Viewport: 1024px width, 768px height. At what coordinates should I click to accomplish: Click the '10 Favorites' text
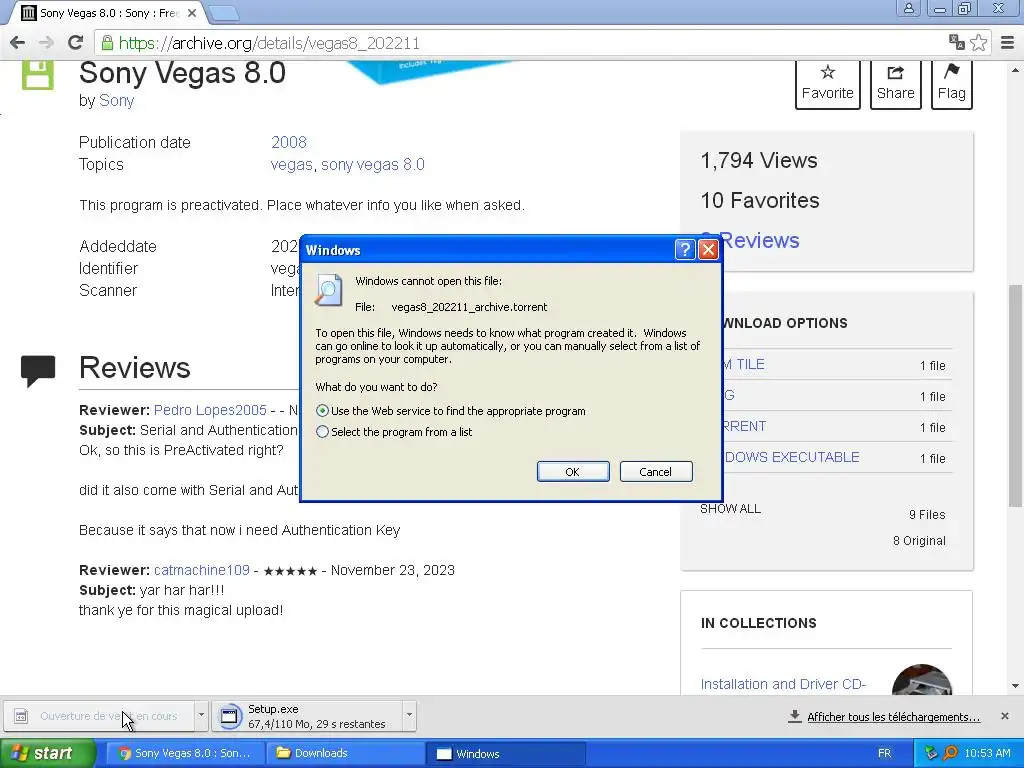coord(760,200)
